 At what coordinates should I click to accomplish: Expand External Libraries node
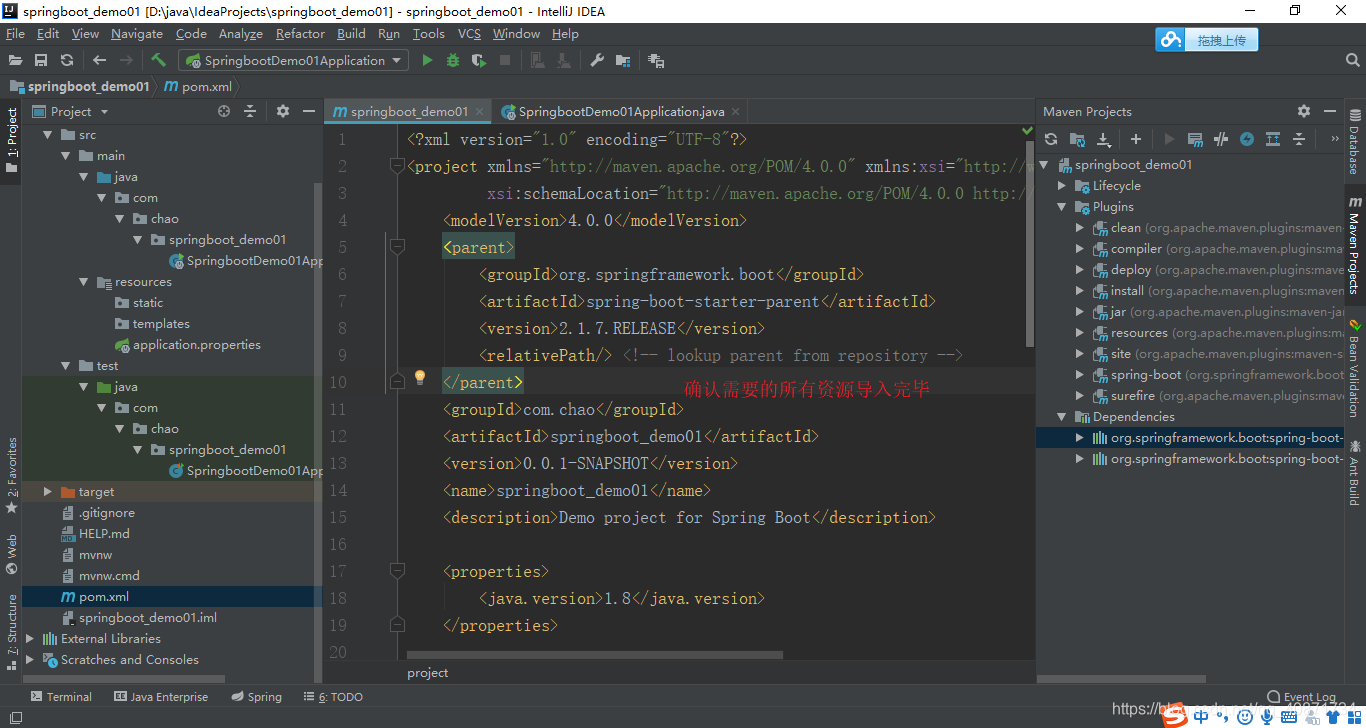[30, 639]
